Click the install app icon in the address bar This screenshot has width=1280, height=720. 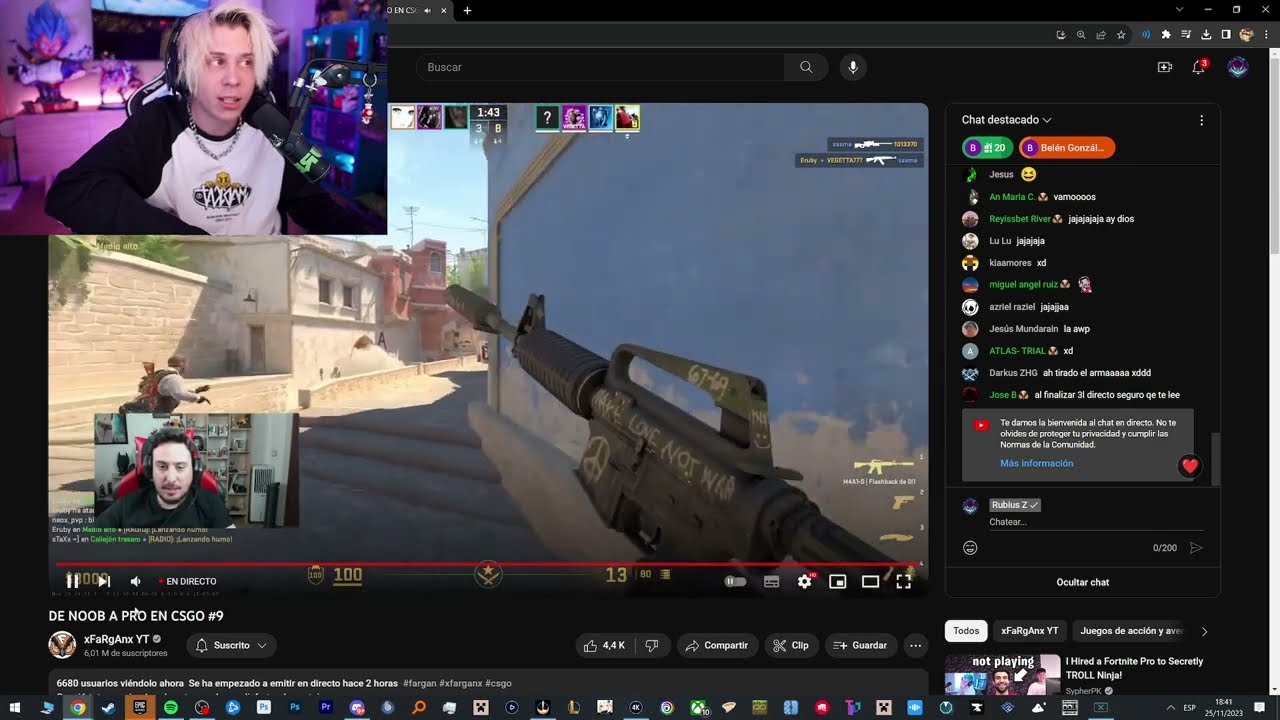click(1061, 35)
